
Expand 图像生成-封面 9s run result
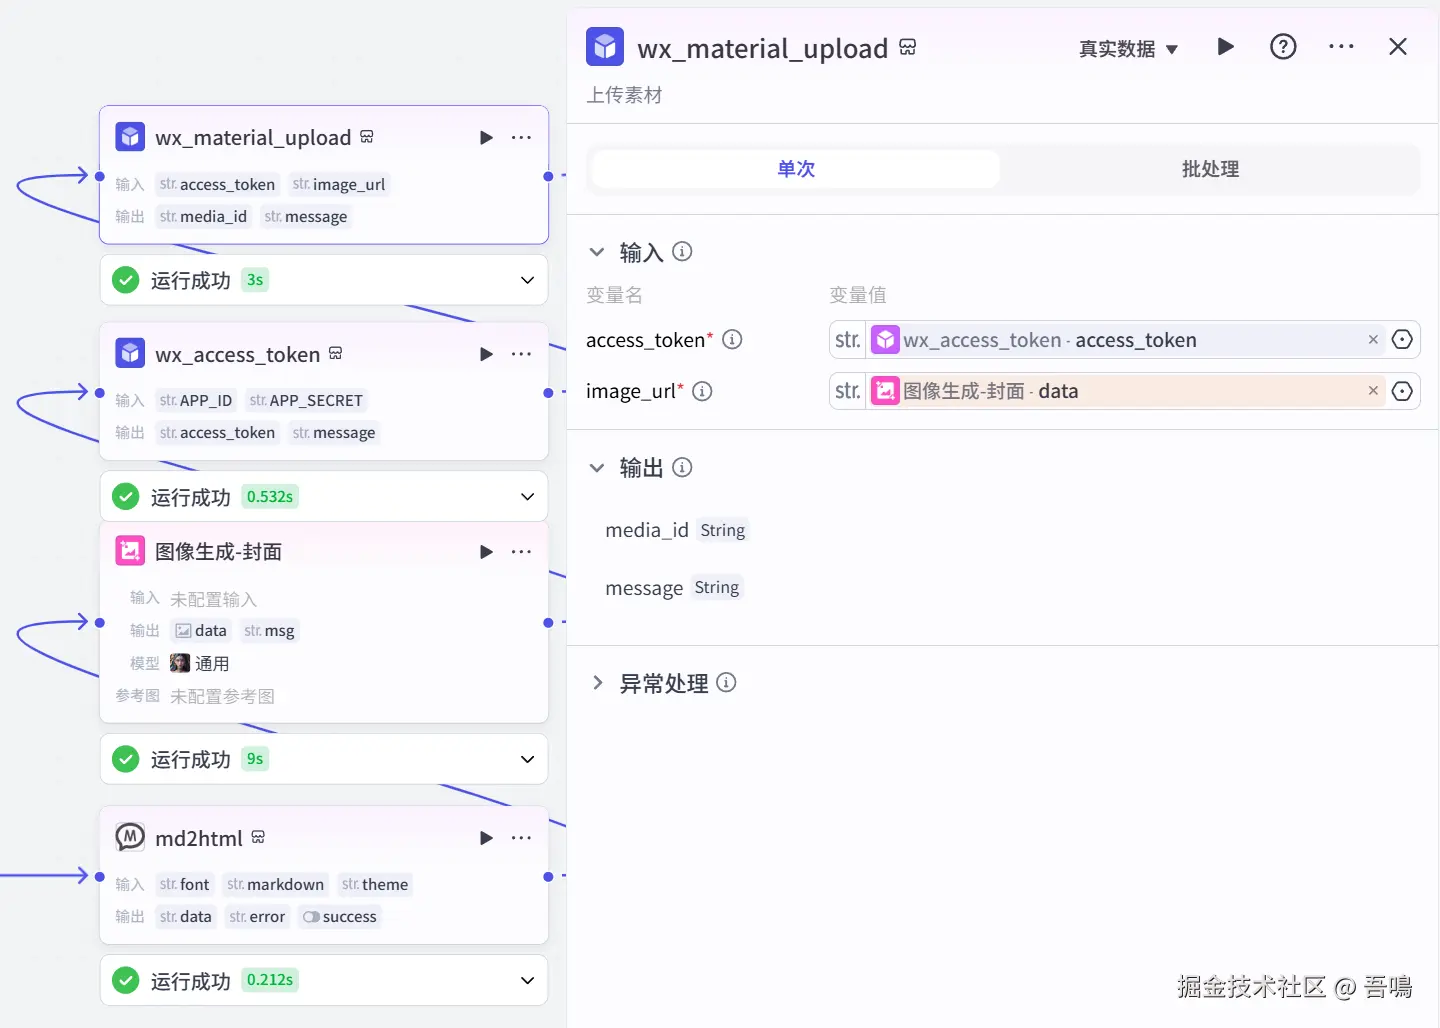point(527,759)
